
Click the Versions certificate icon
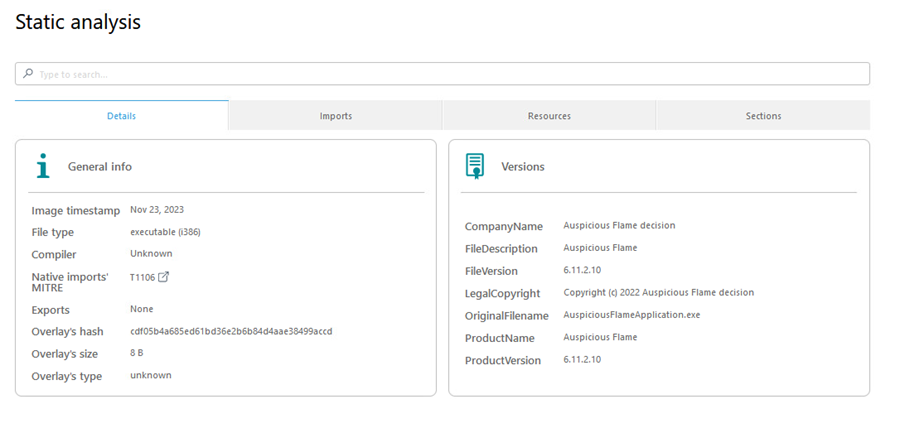[x=475, y=166]
